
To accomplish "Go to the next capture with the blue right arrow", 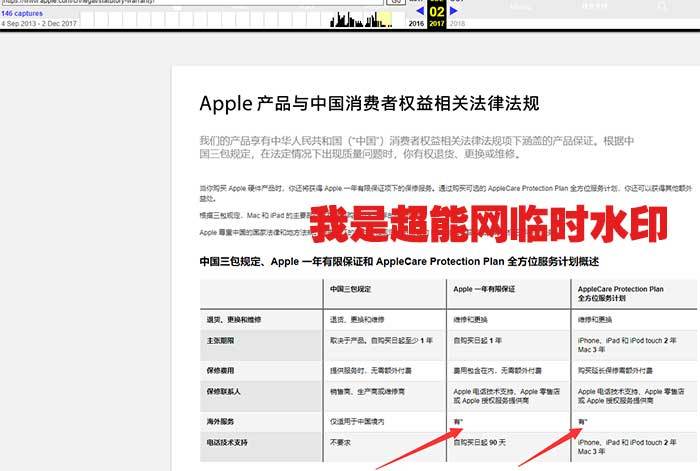I will (x=454, y=11).
